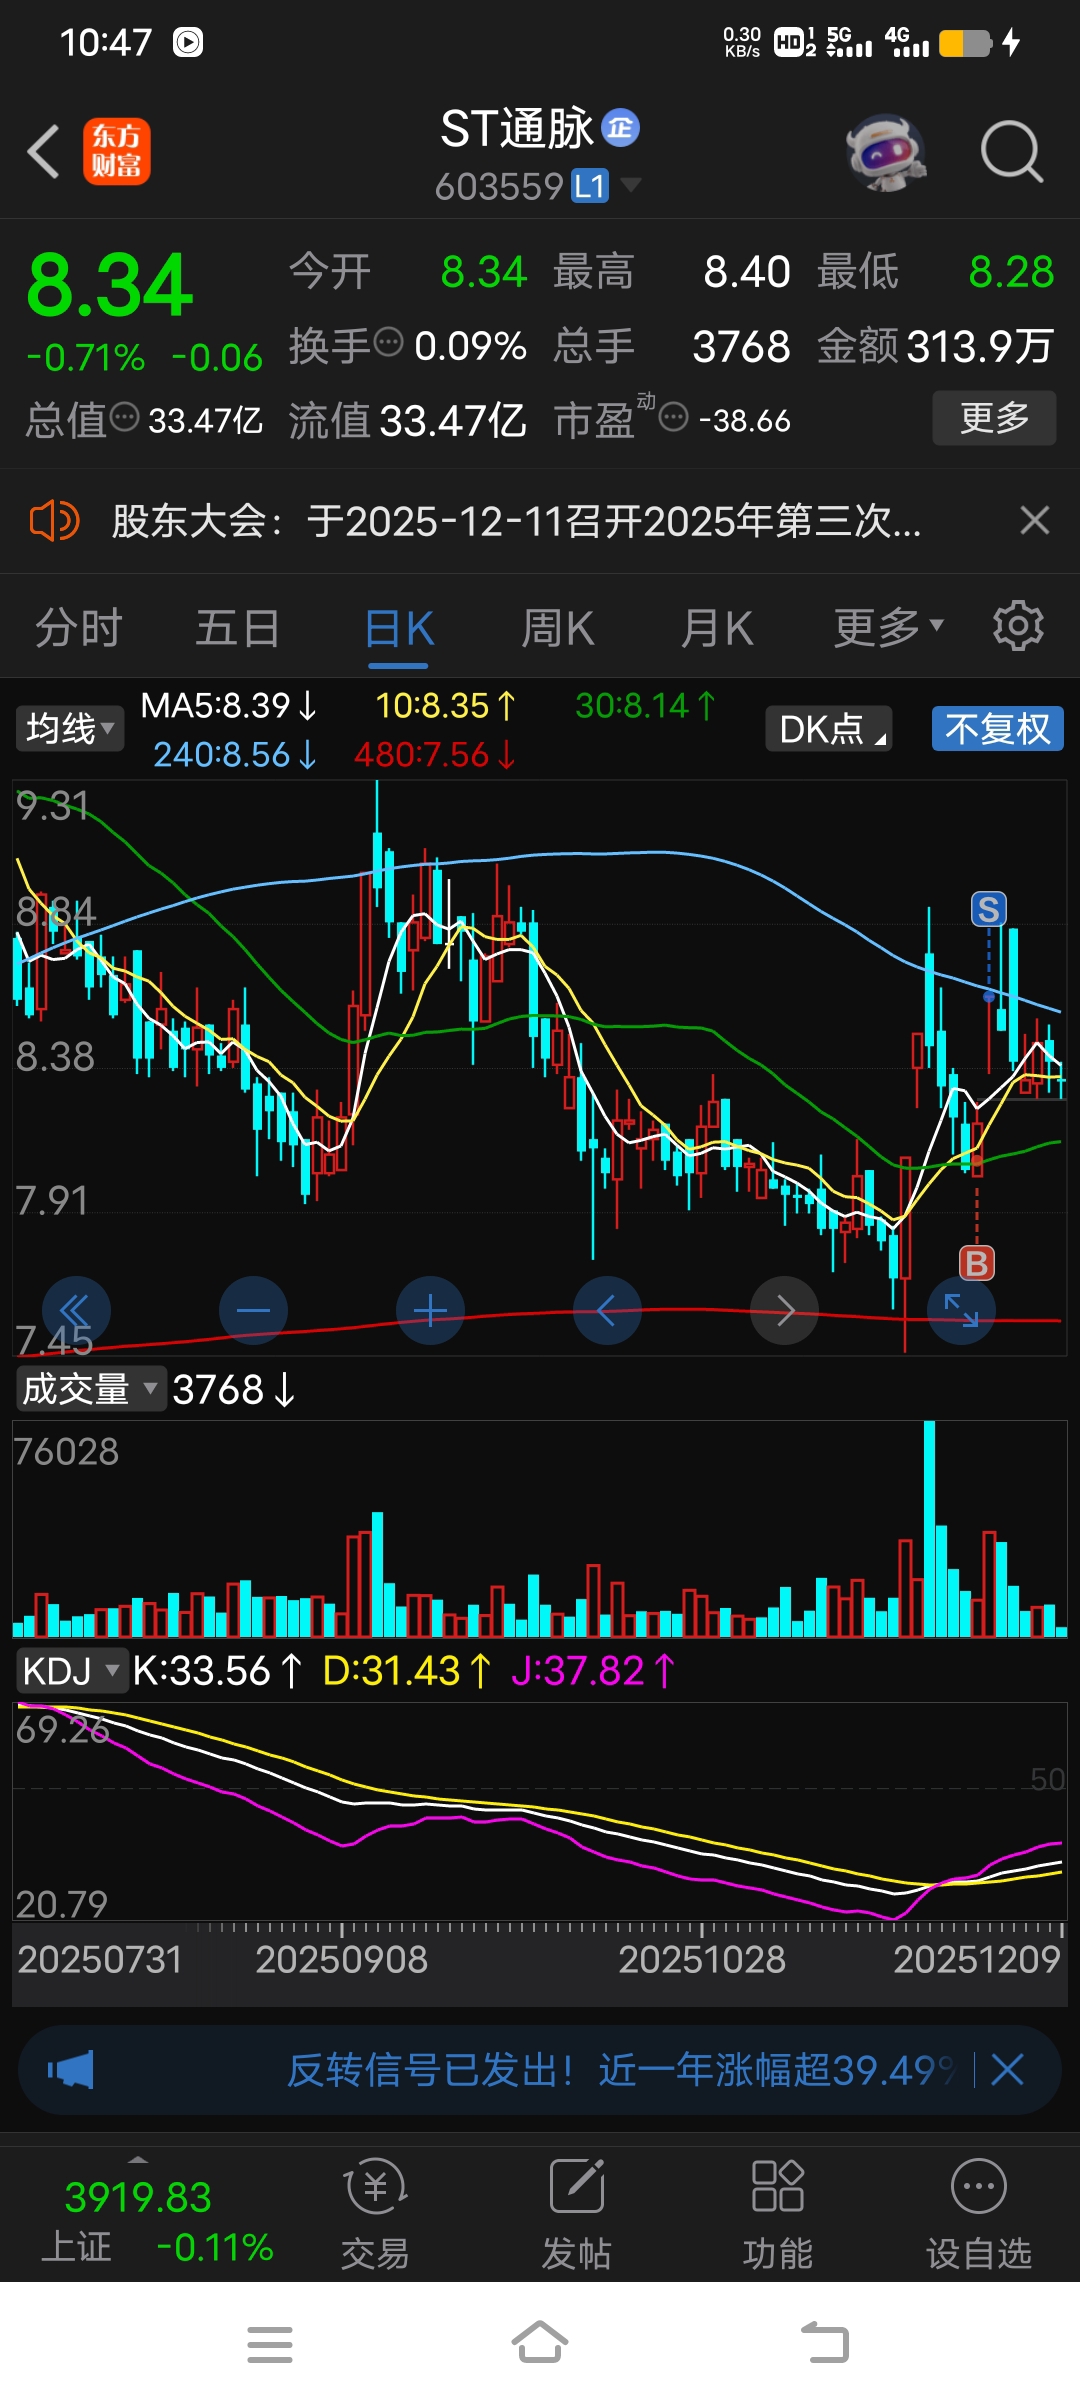Tap Android back navigation button
Image resolution: width=1080 pixels, height=2408 pixels.
click(825, 2343)
